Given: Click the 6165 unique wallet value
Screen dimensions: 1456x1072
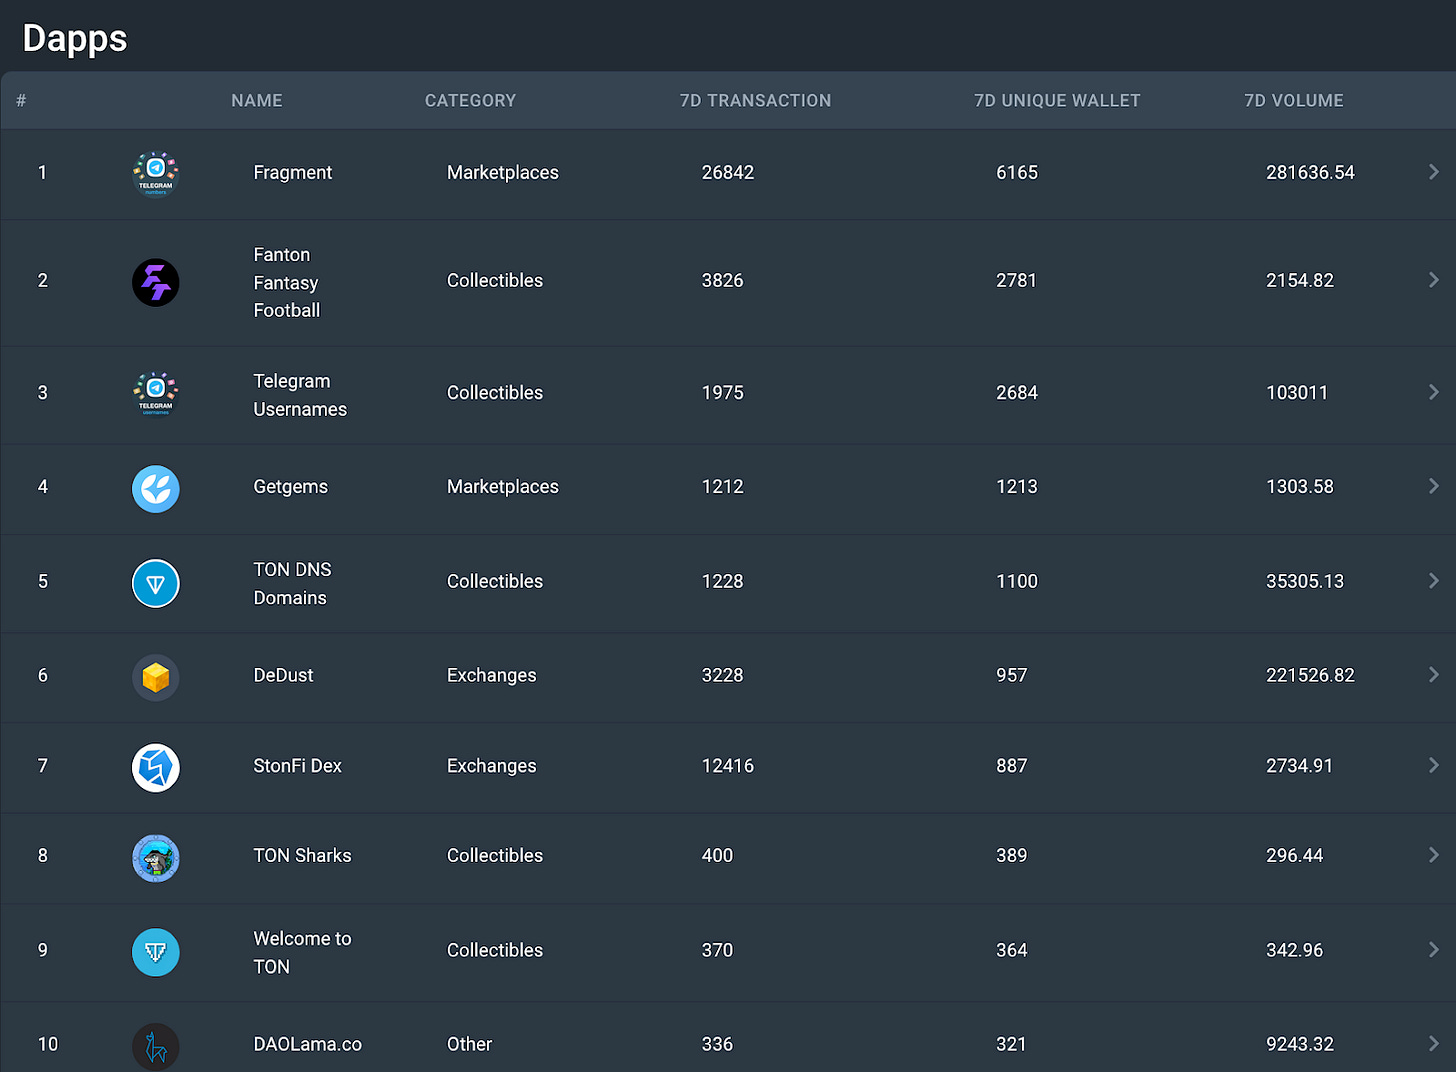Looking at the screenshot, I should coord(1017,172).
